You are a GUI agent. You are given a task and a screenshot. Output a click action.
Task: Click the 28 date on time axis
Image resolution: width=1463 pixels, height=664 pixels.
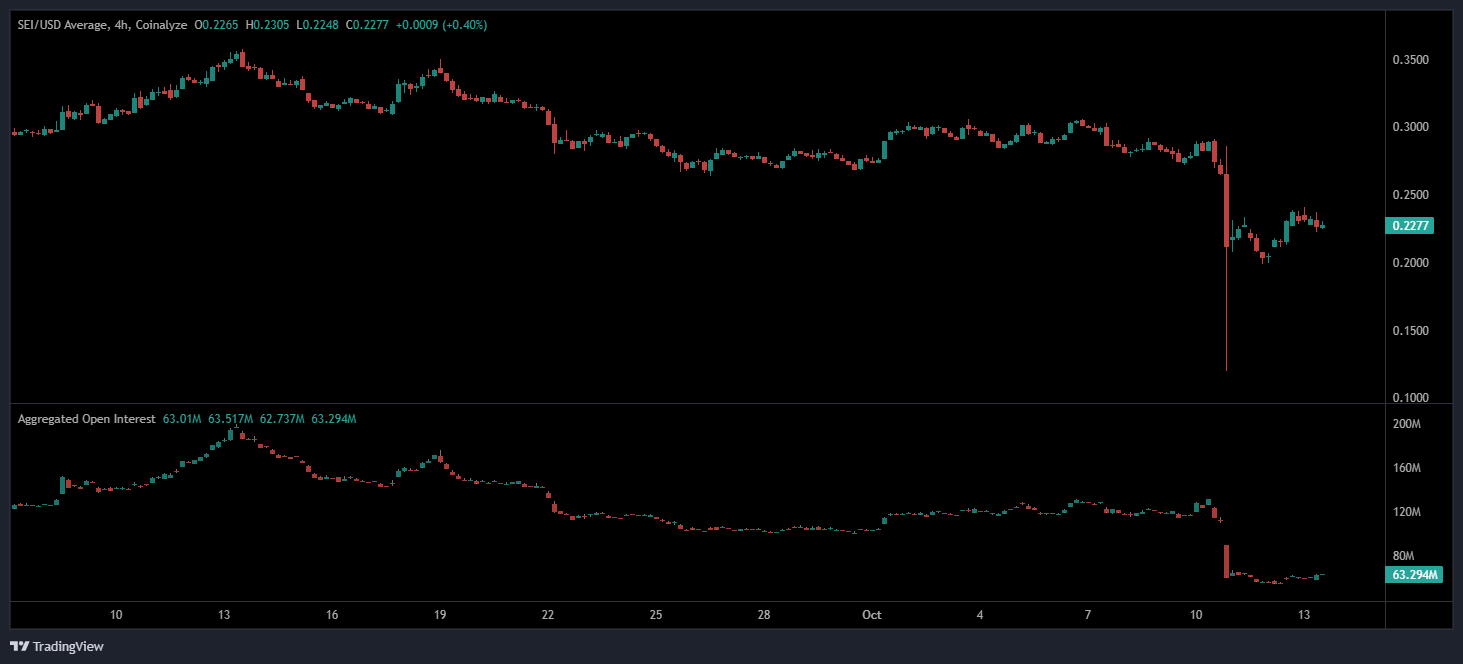pyautogui.click(x=764, y=615)
